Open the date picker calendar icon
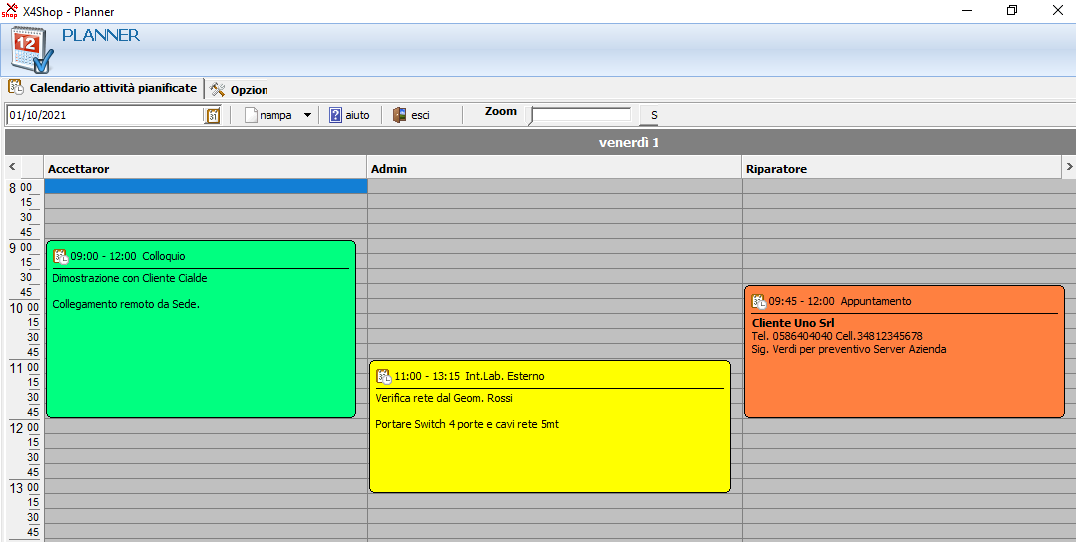The height and width of the screenshot is (542, 1076). click(212, 115)
